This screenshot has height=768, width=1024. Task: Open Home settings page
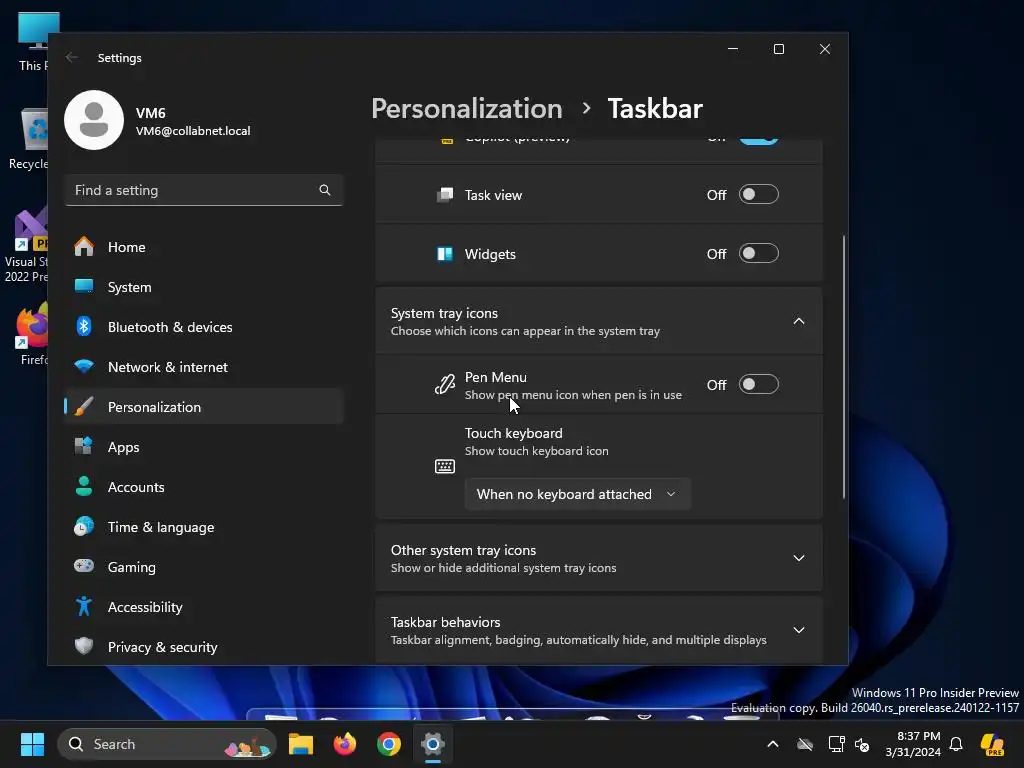click(204, 248)
